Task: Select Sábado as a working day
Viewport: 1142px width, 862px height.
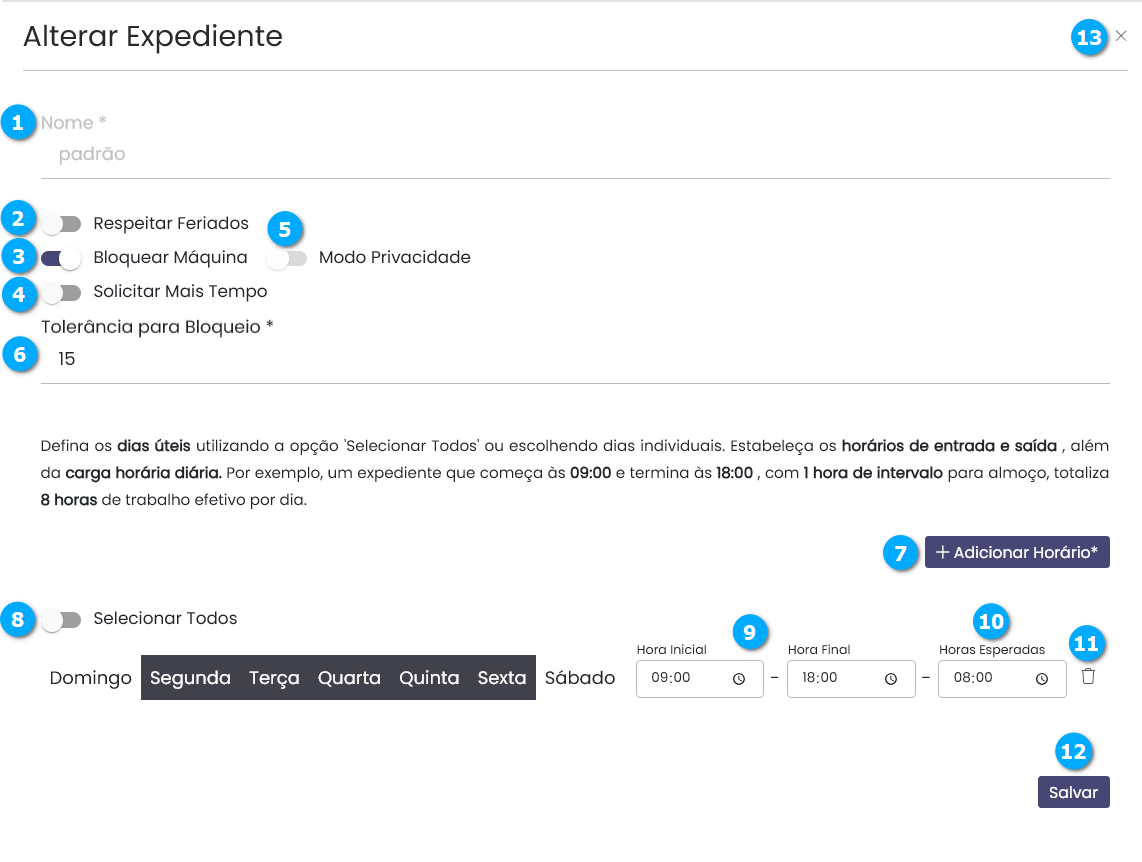Action: click(x=580, y=678)
